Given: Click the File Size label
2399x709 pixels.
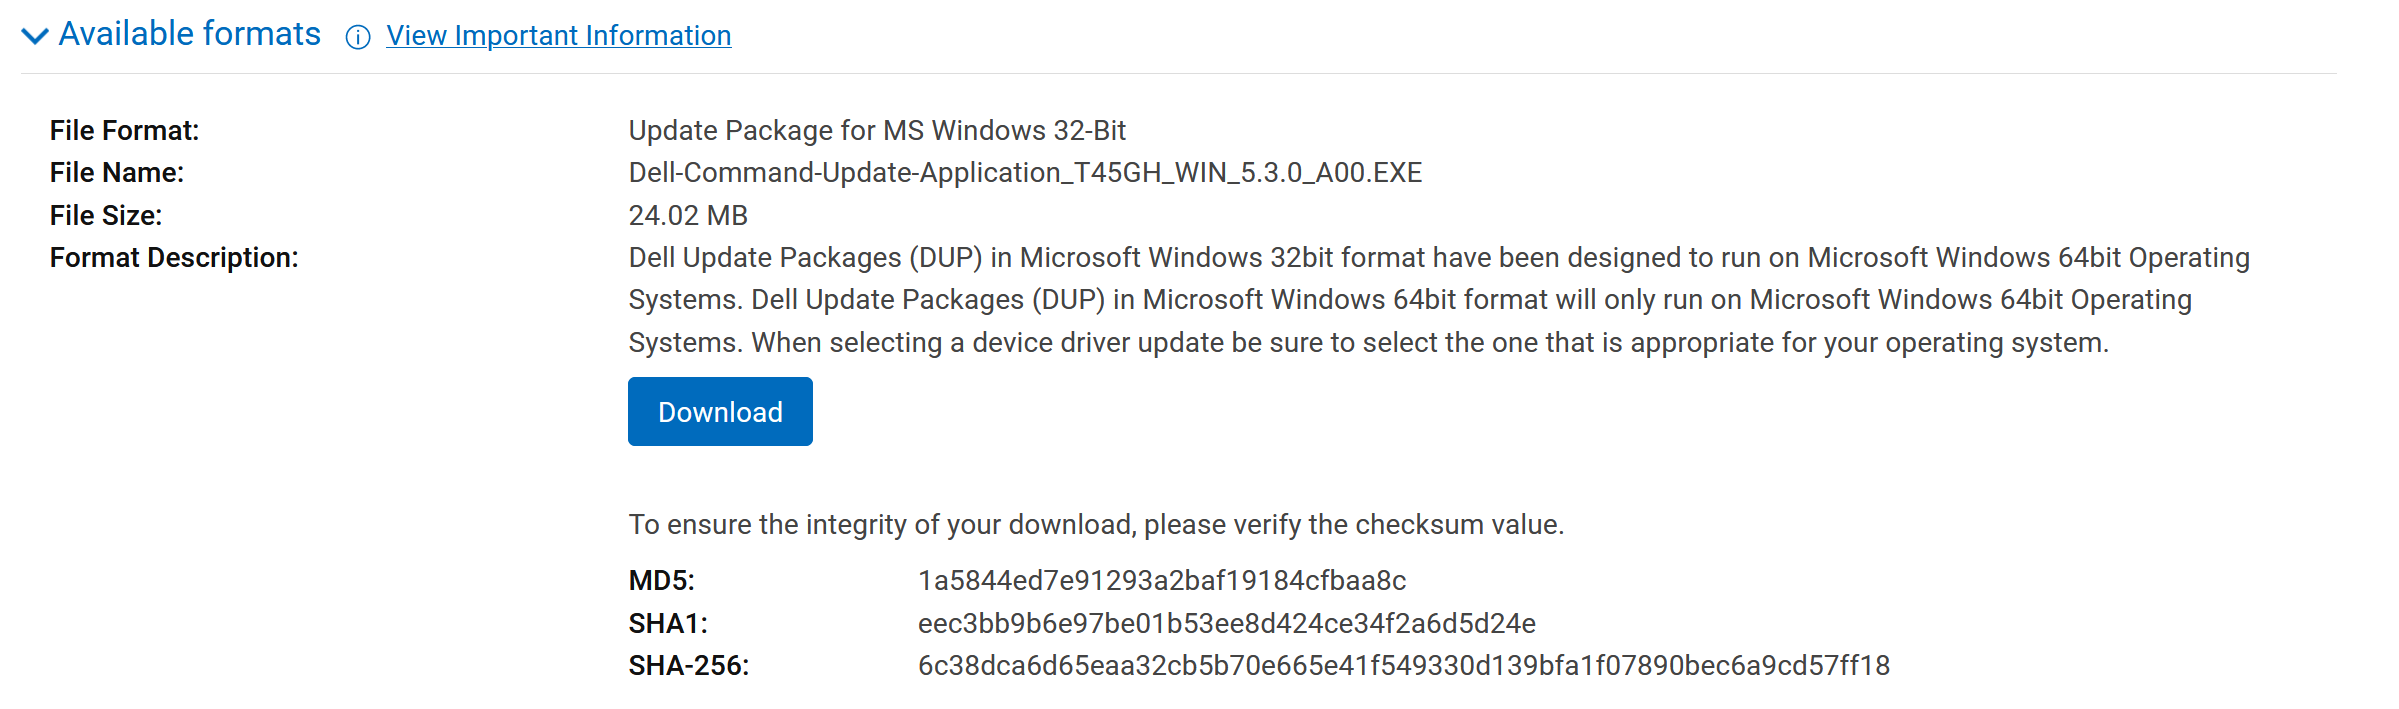Looking at the screenshot, I should pyautogui.click(x=106, y=216).
